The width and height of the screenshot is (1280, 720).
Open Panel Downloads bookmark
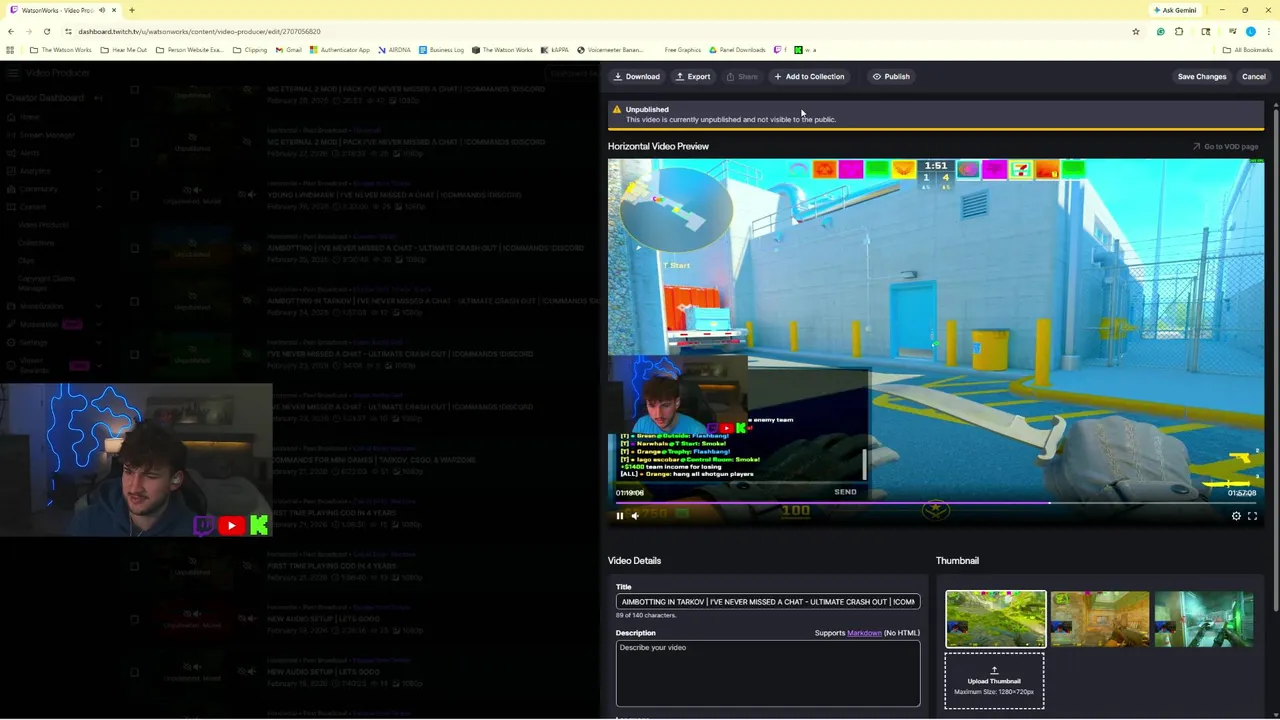(736, 50)
